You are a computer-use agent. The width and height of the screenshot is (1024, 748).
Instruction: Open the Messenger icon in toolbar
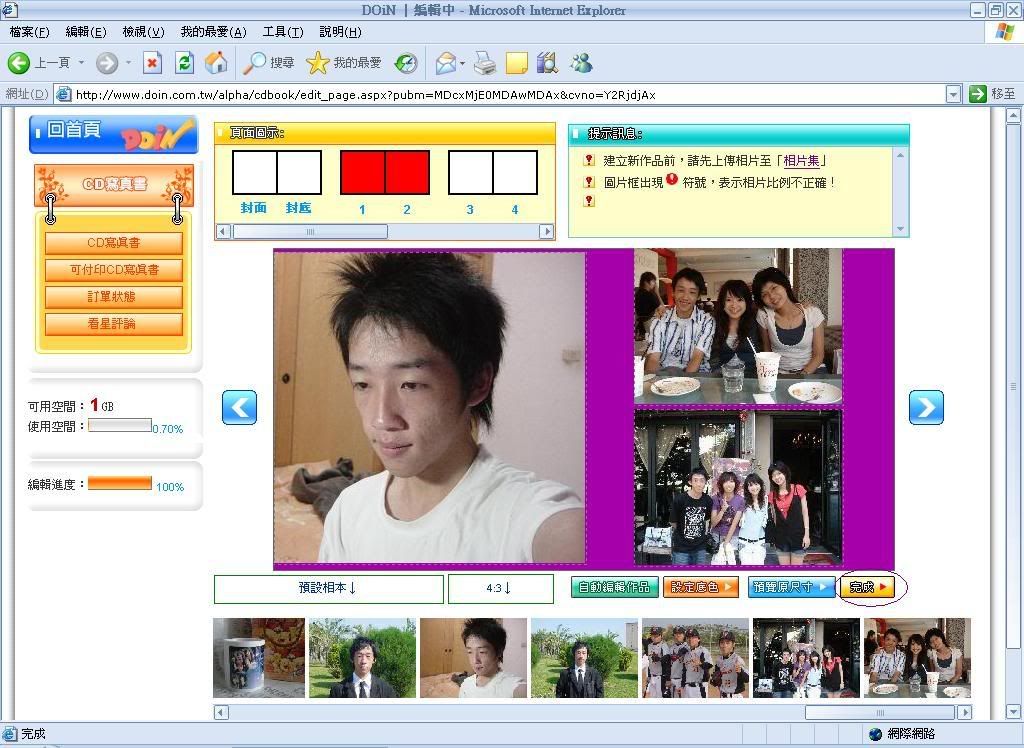pyautogui.click(x=581, y=63)
